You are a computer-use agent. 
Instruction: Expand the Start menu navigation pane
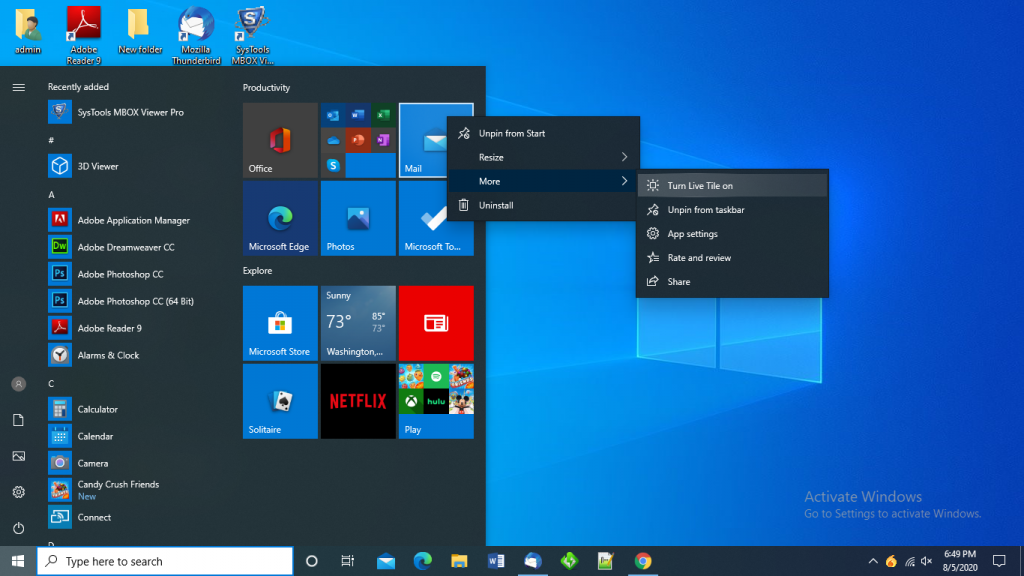(x=18, y=86)
